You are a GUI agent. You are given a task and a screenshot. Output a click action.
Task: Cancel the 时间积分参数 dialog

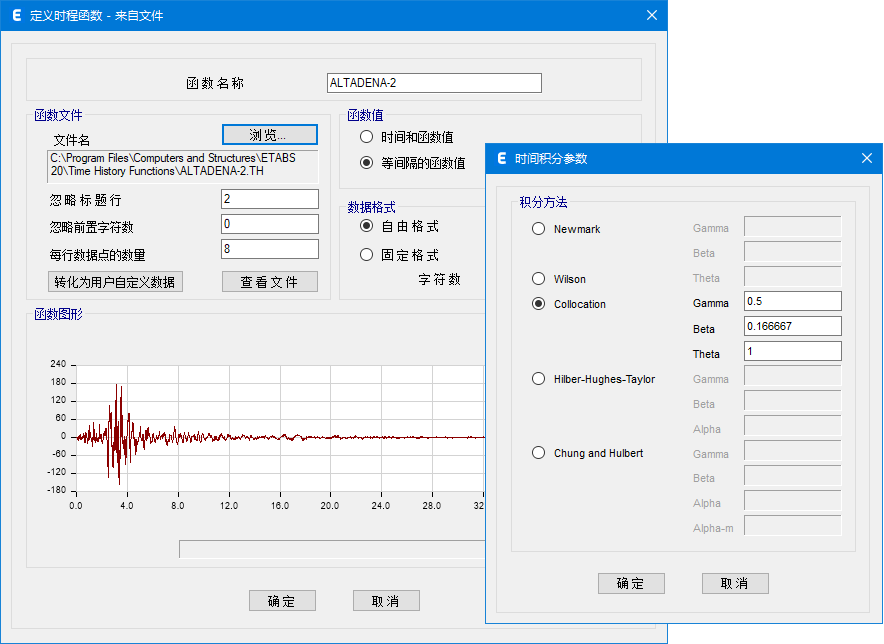click(x=735, y=584)
